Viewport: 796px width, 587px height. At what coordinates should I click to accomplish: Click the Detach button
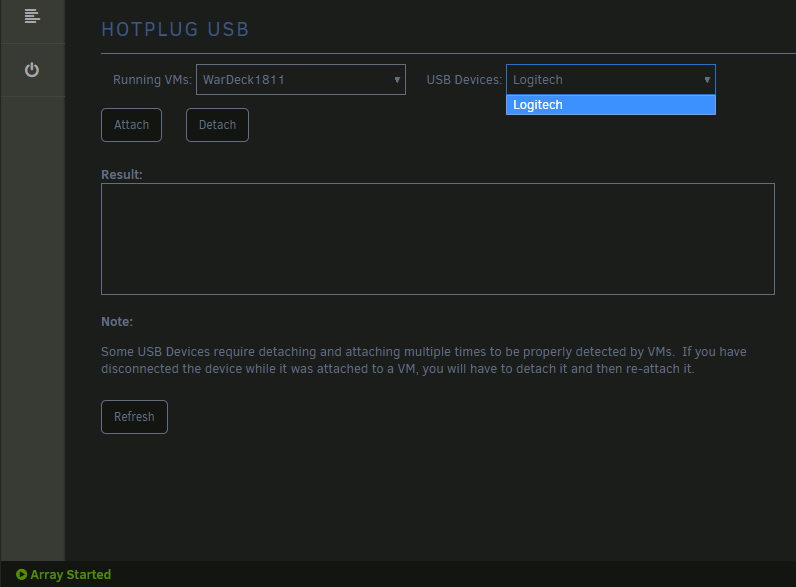pyautogui.click(x=217, y=125)
